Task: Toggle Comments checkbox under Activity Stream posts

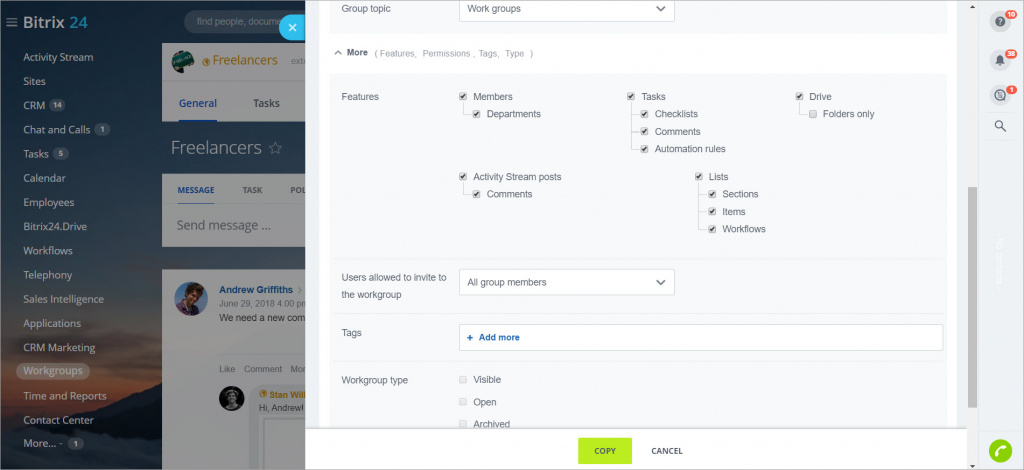Action: point(477,195)
